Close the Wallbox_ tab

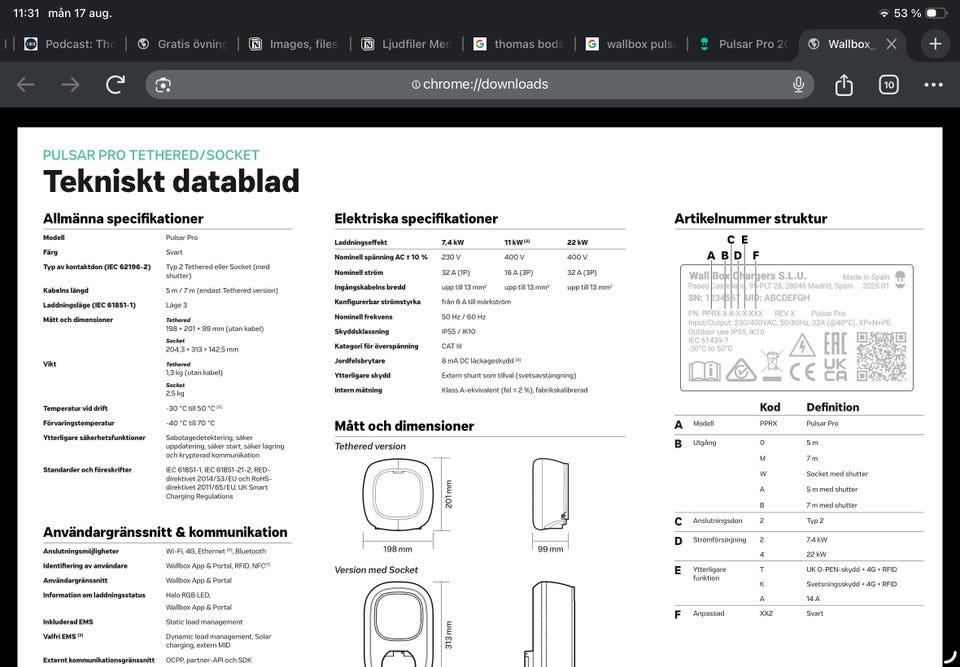pos(891,44)
